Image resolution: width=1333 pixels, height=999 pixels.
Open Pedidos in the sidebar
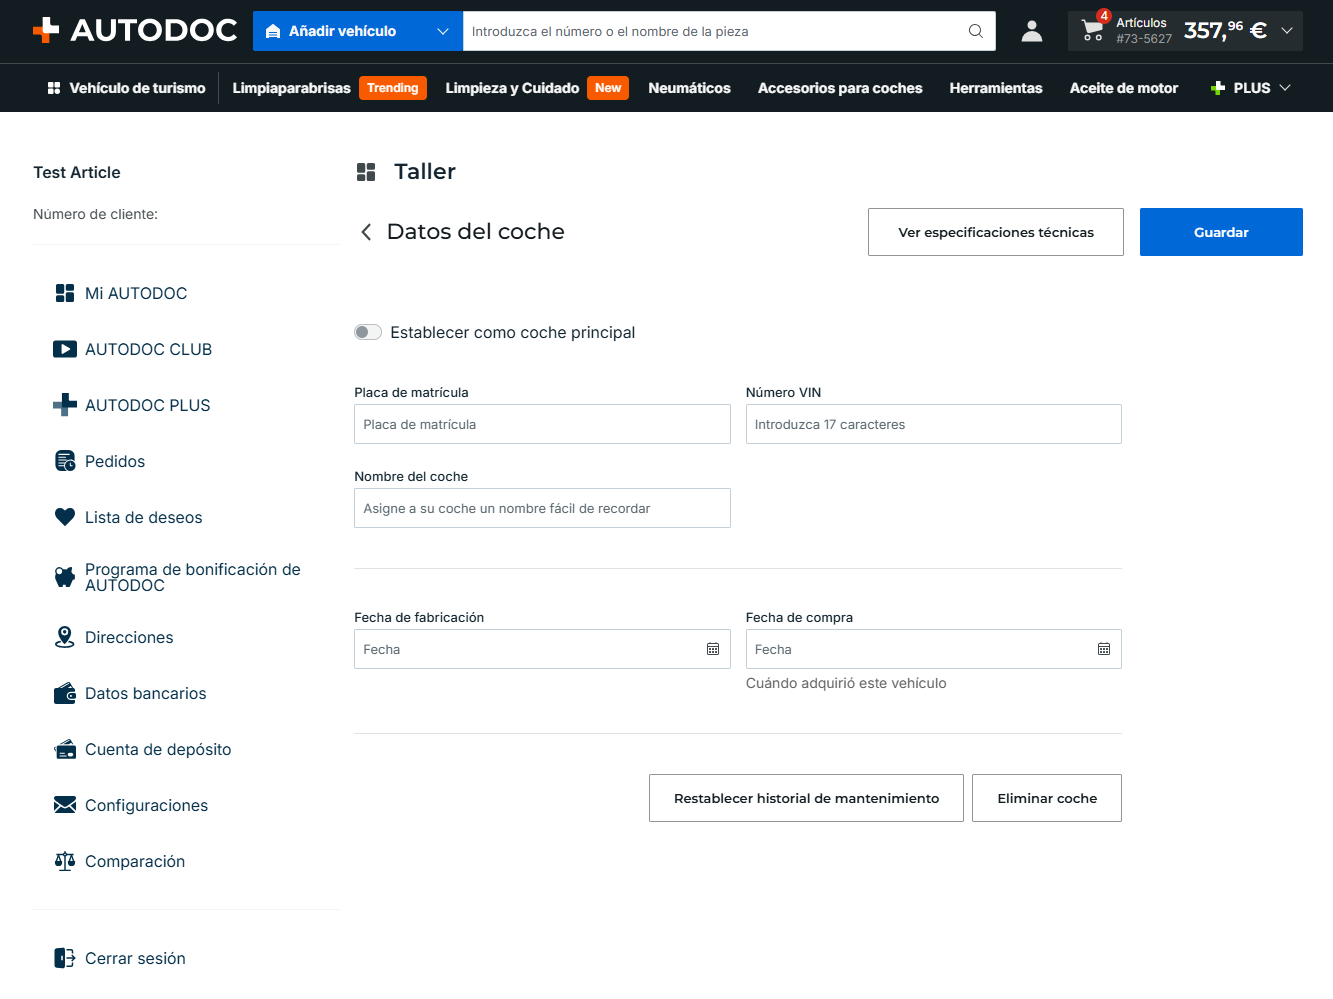115,461
